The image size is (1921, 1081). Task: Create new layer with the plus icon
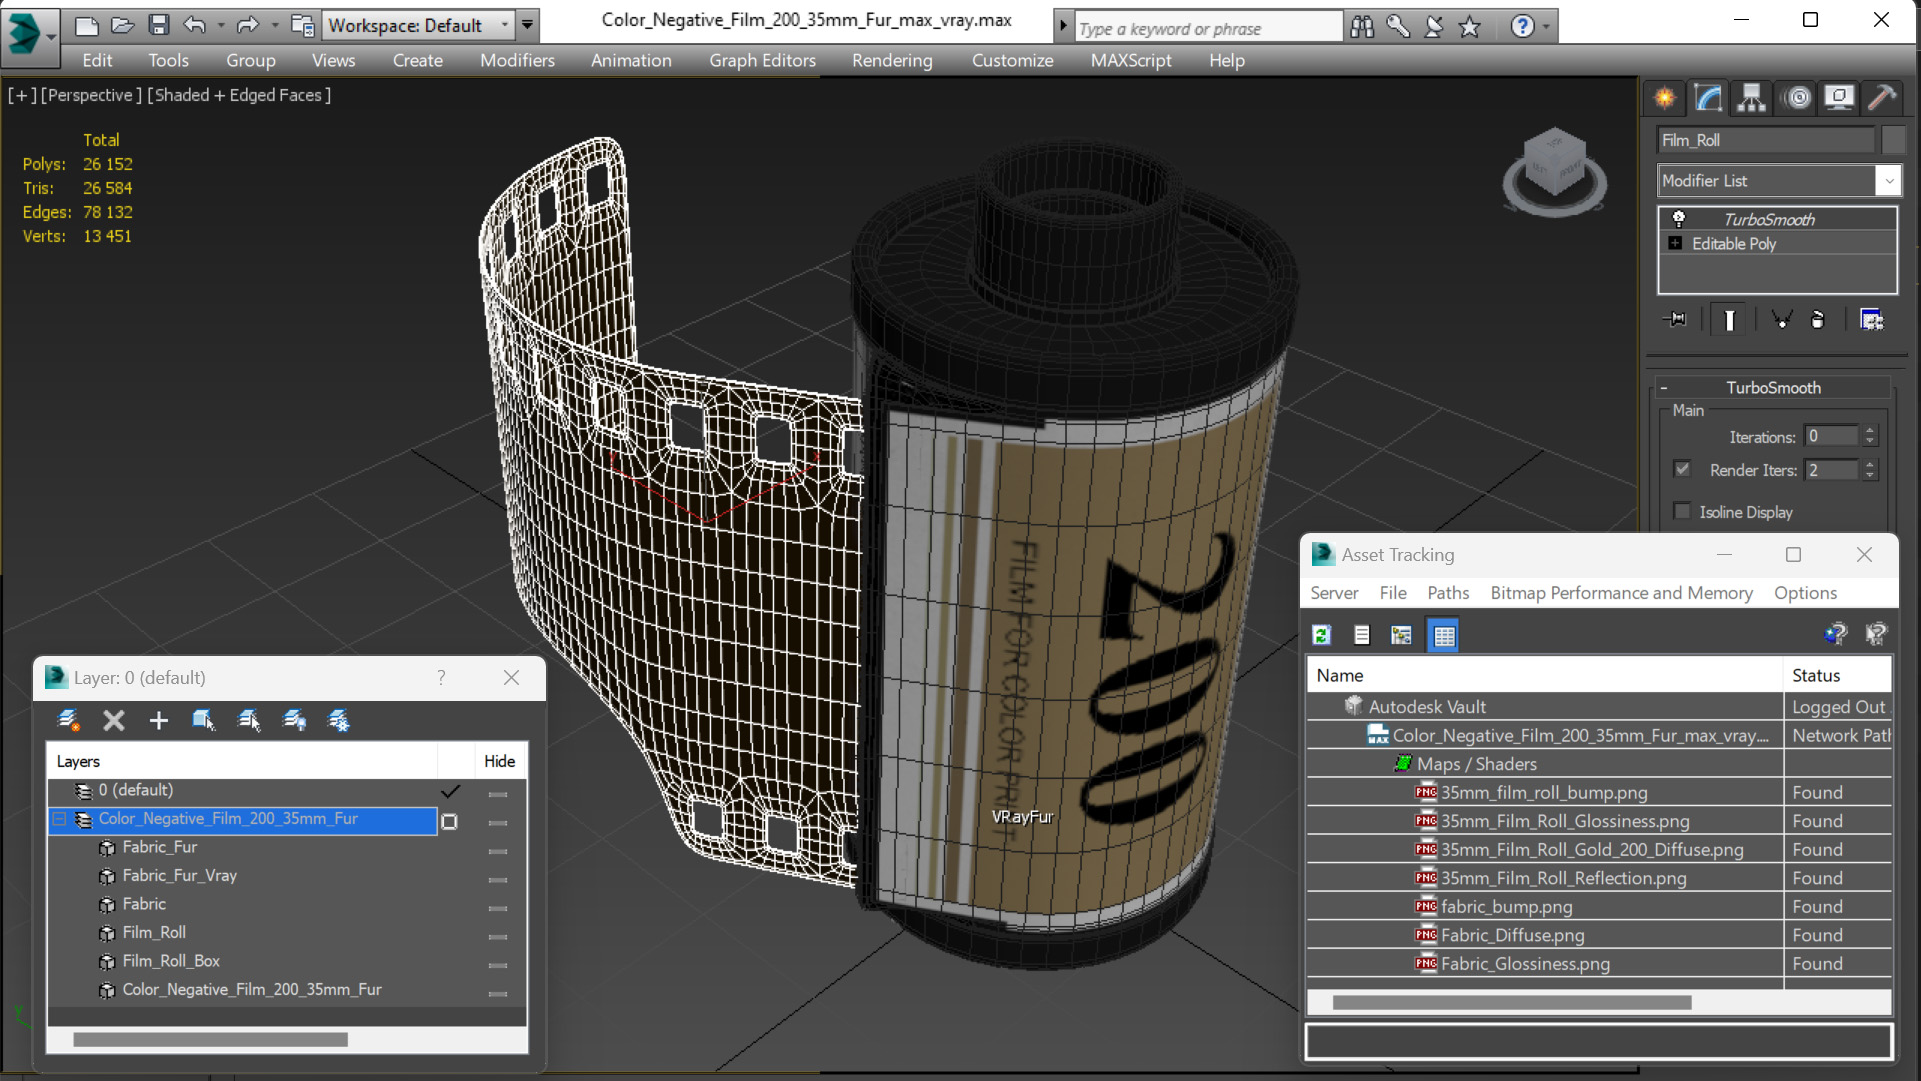(158, 720)
